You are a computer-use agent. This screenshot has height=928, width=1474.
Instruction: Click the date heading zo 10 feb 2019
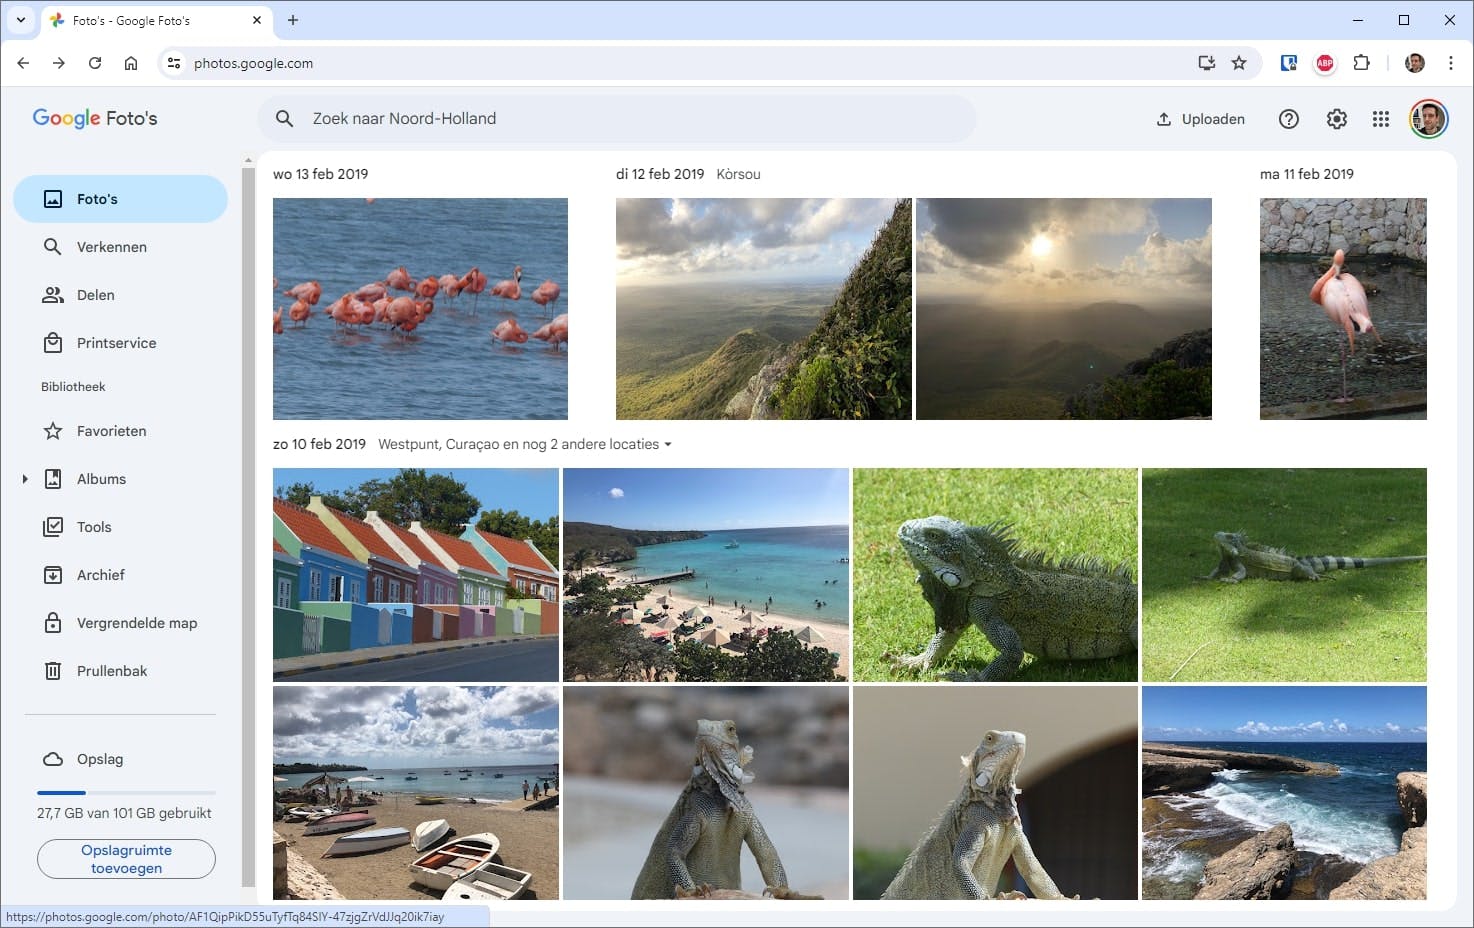[x=319, y=444]
